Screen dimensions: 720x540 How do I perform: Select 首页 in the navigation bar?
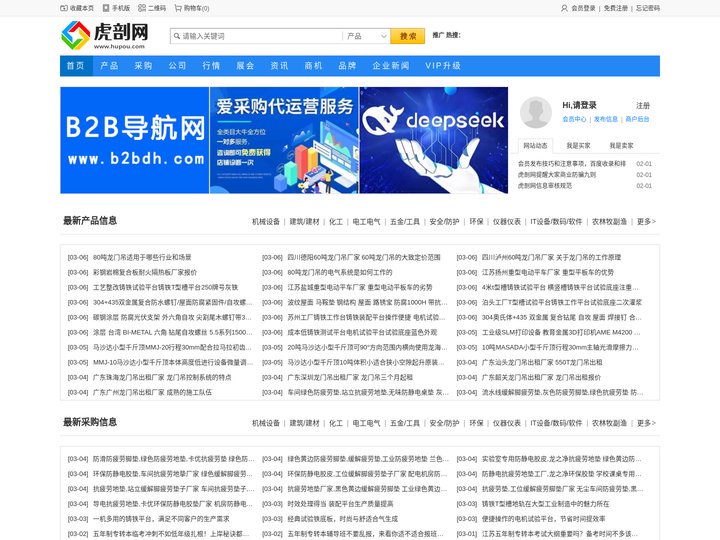[x=76, y=66]
